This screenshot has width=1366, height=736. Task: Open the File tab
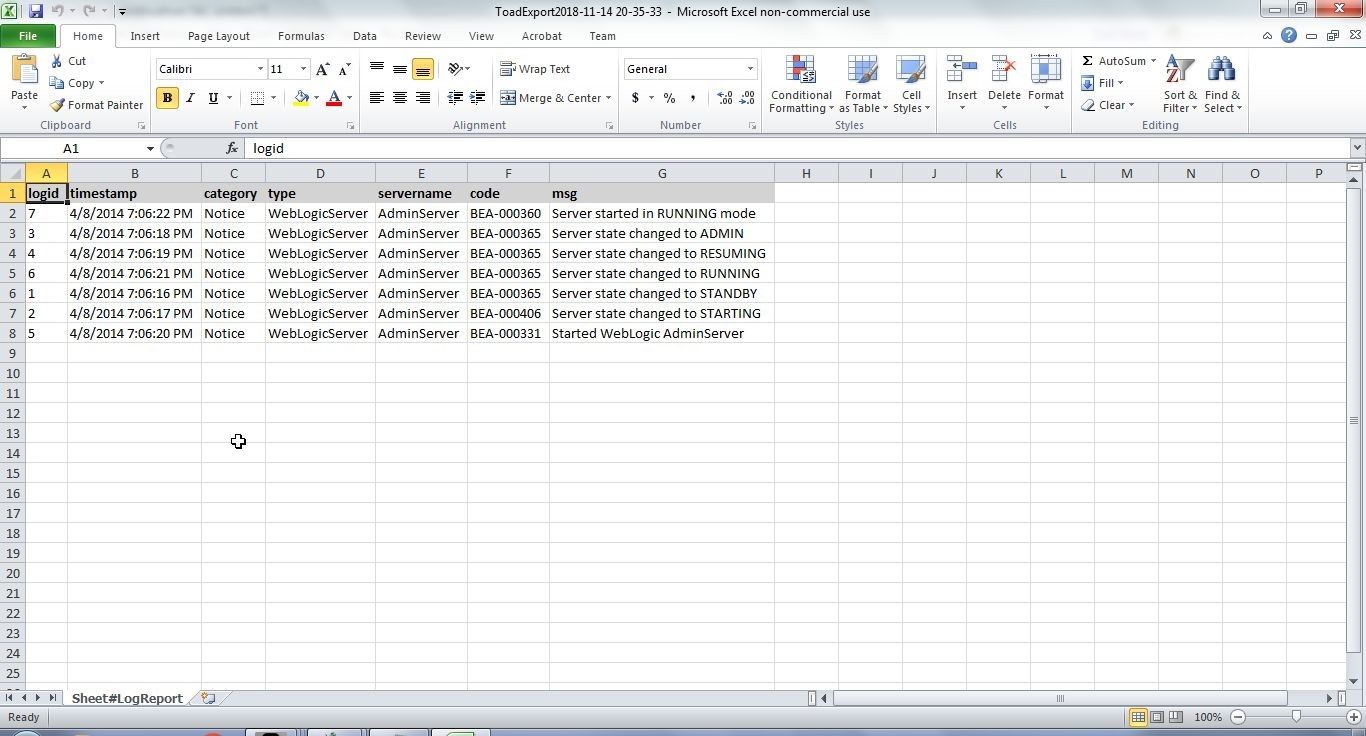pyautogui.click(x=28, y=36)
